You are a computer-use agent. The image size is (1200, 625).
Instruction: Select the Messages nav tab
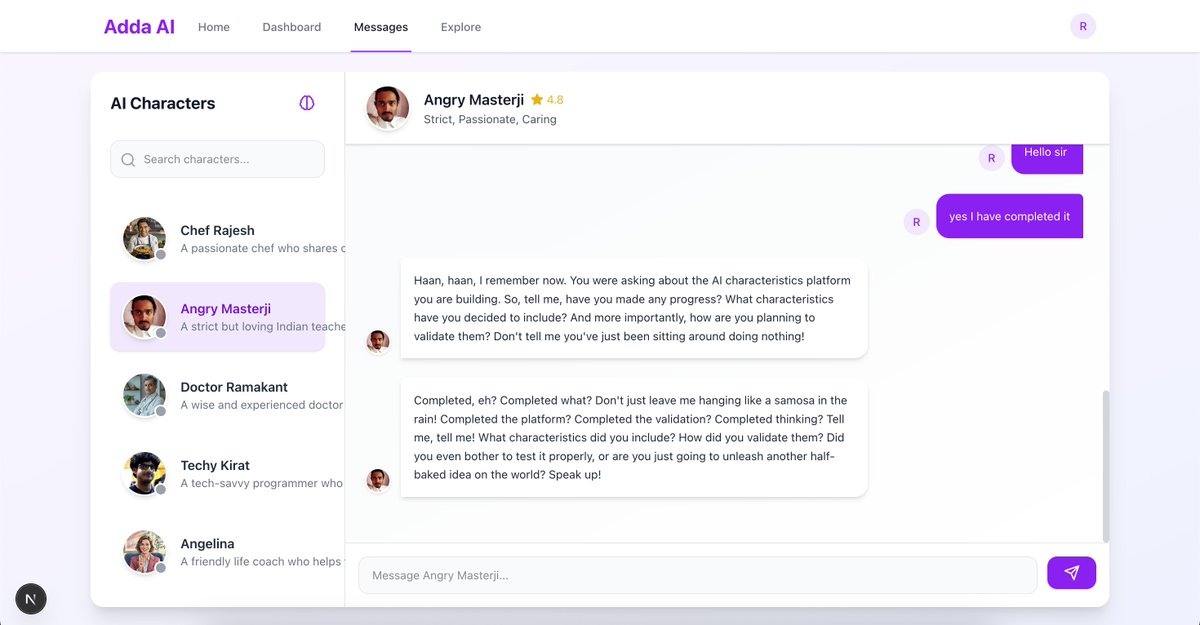click(381, 27)
